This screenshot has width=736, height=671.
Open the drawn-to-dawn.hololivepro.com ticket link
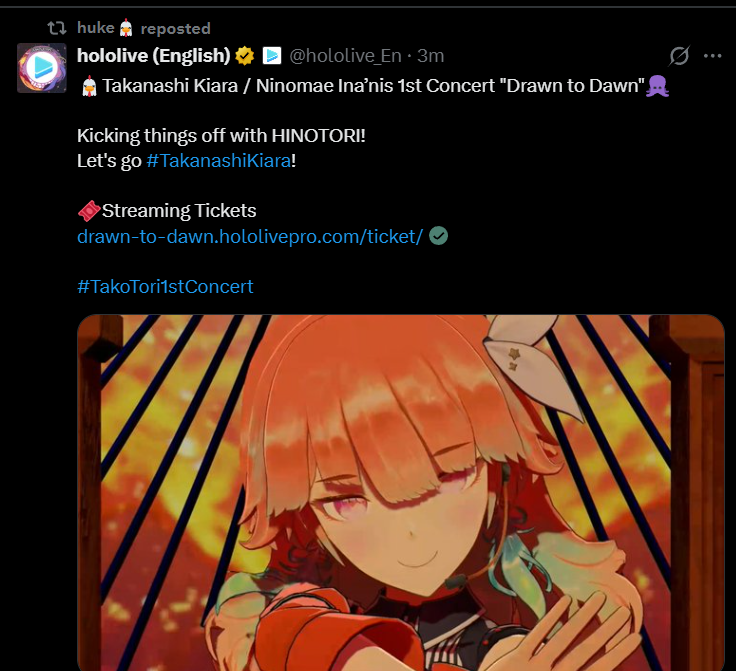(x=250, y=236)
